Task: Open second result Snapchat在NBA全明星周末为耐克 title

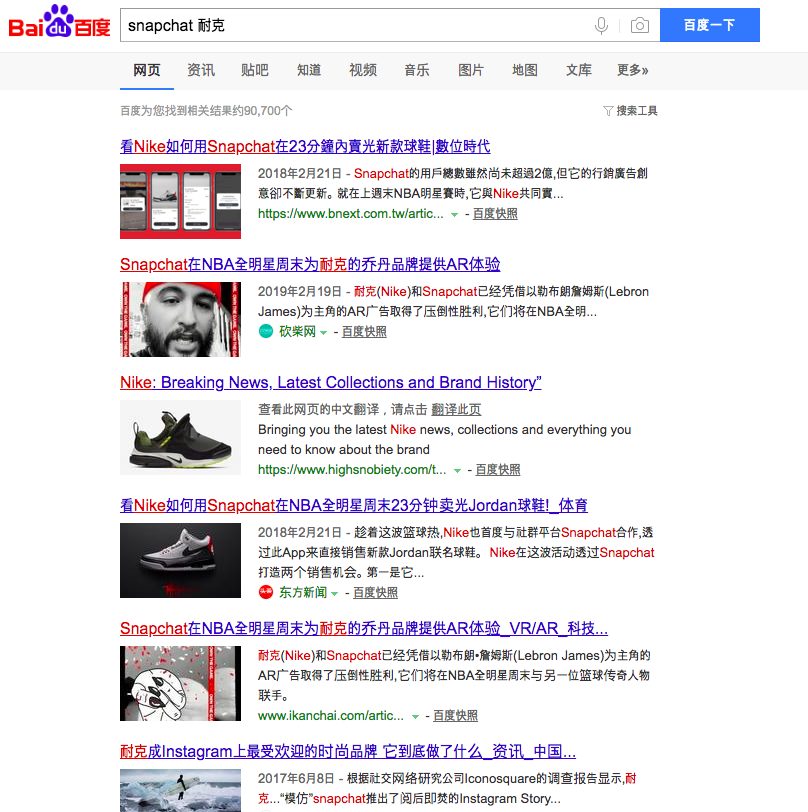Action: [x=310, y=265]
